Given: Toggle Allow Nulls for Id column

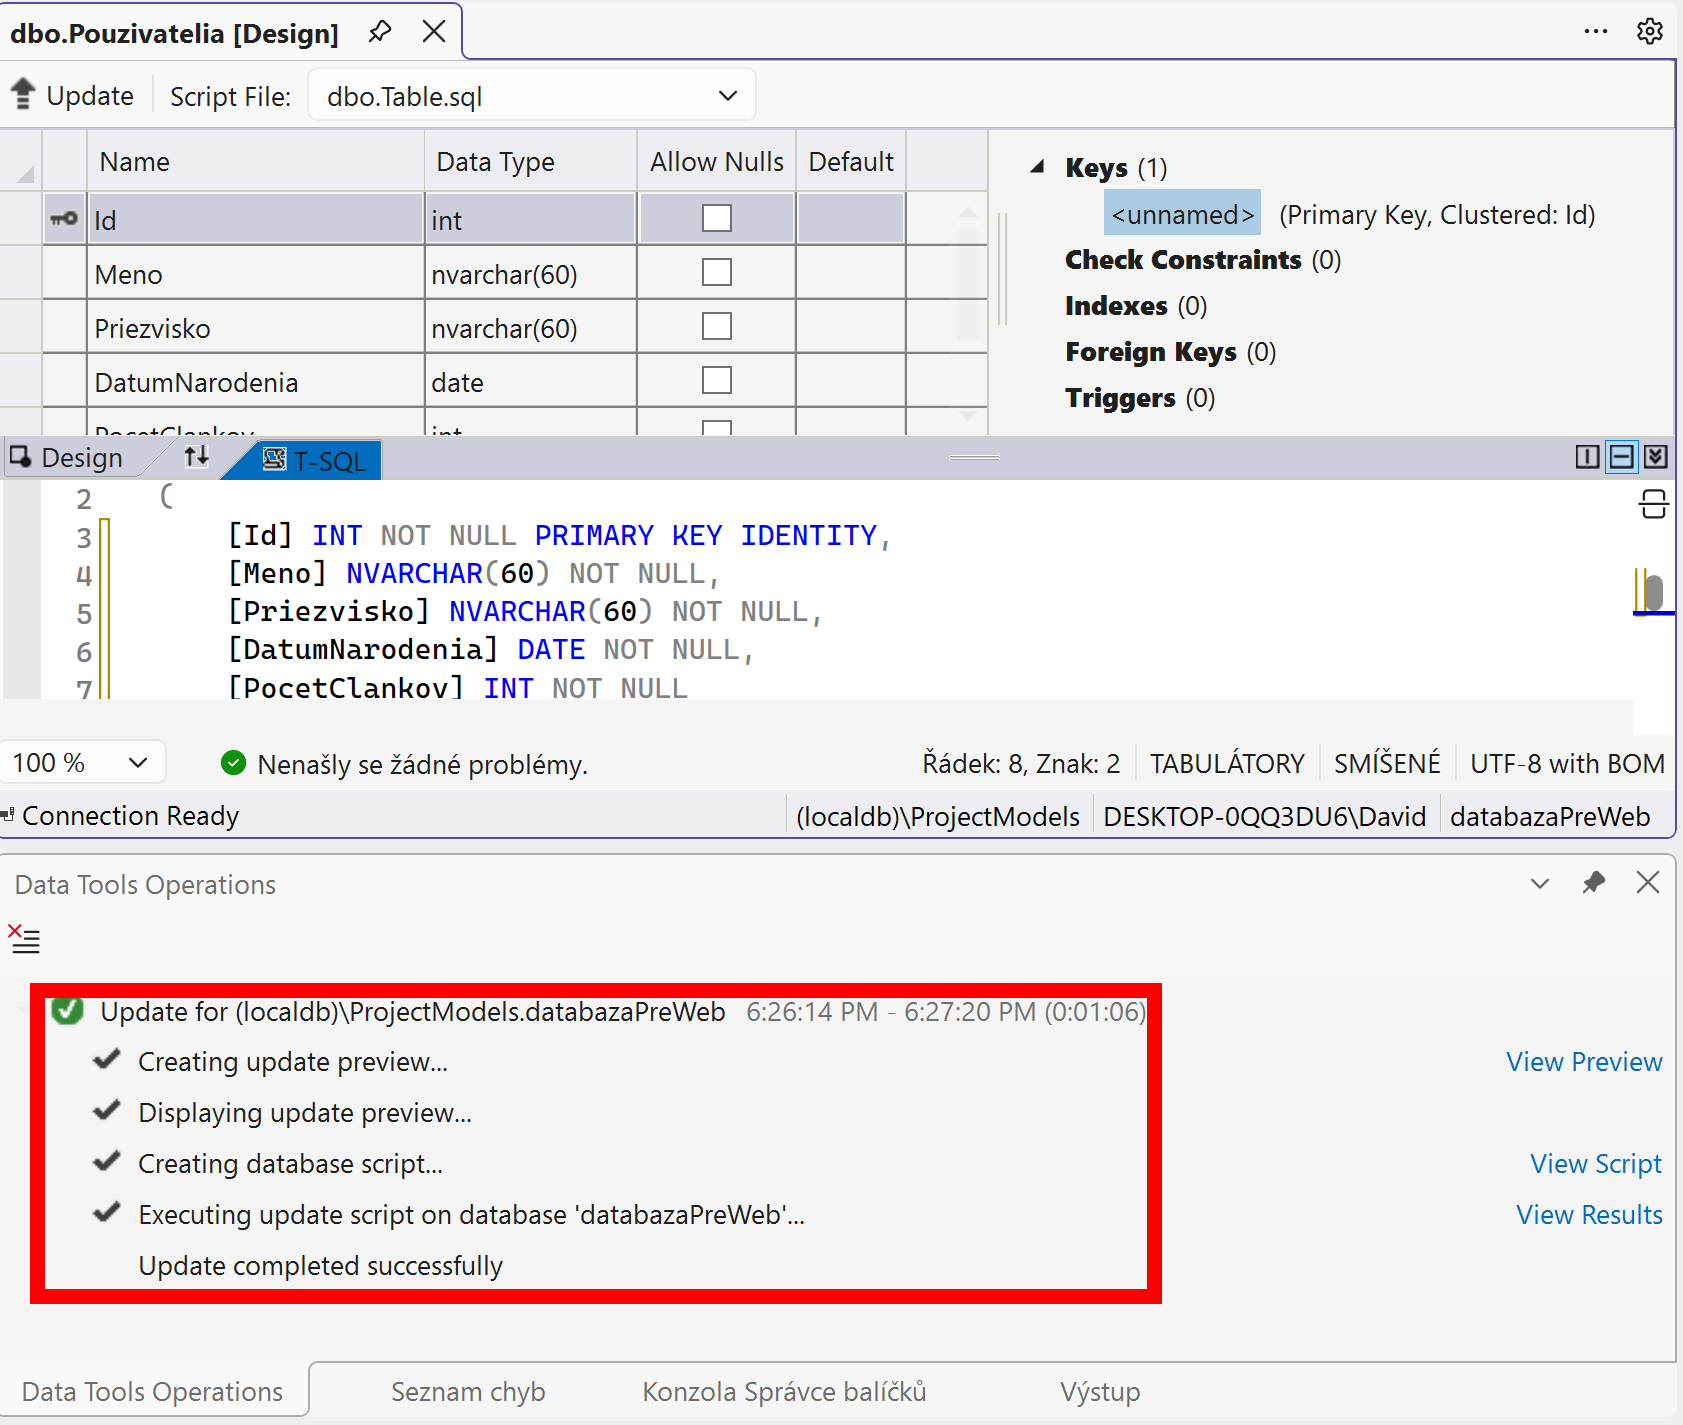Looking at the screenshot, I should (x=717, y=218).
